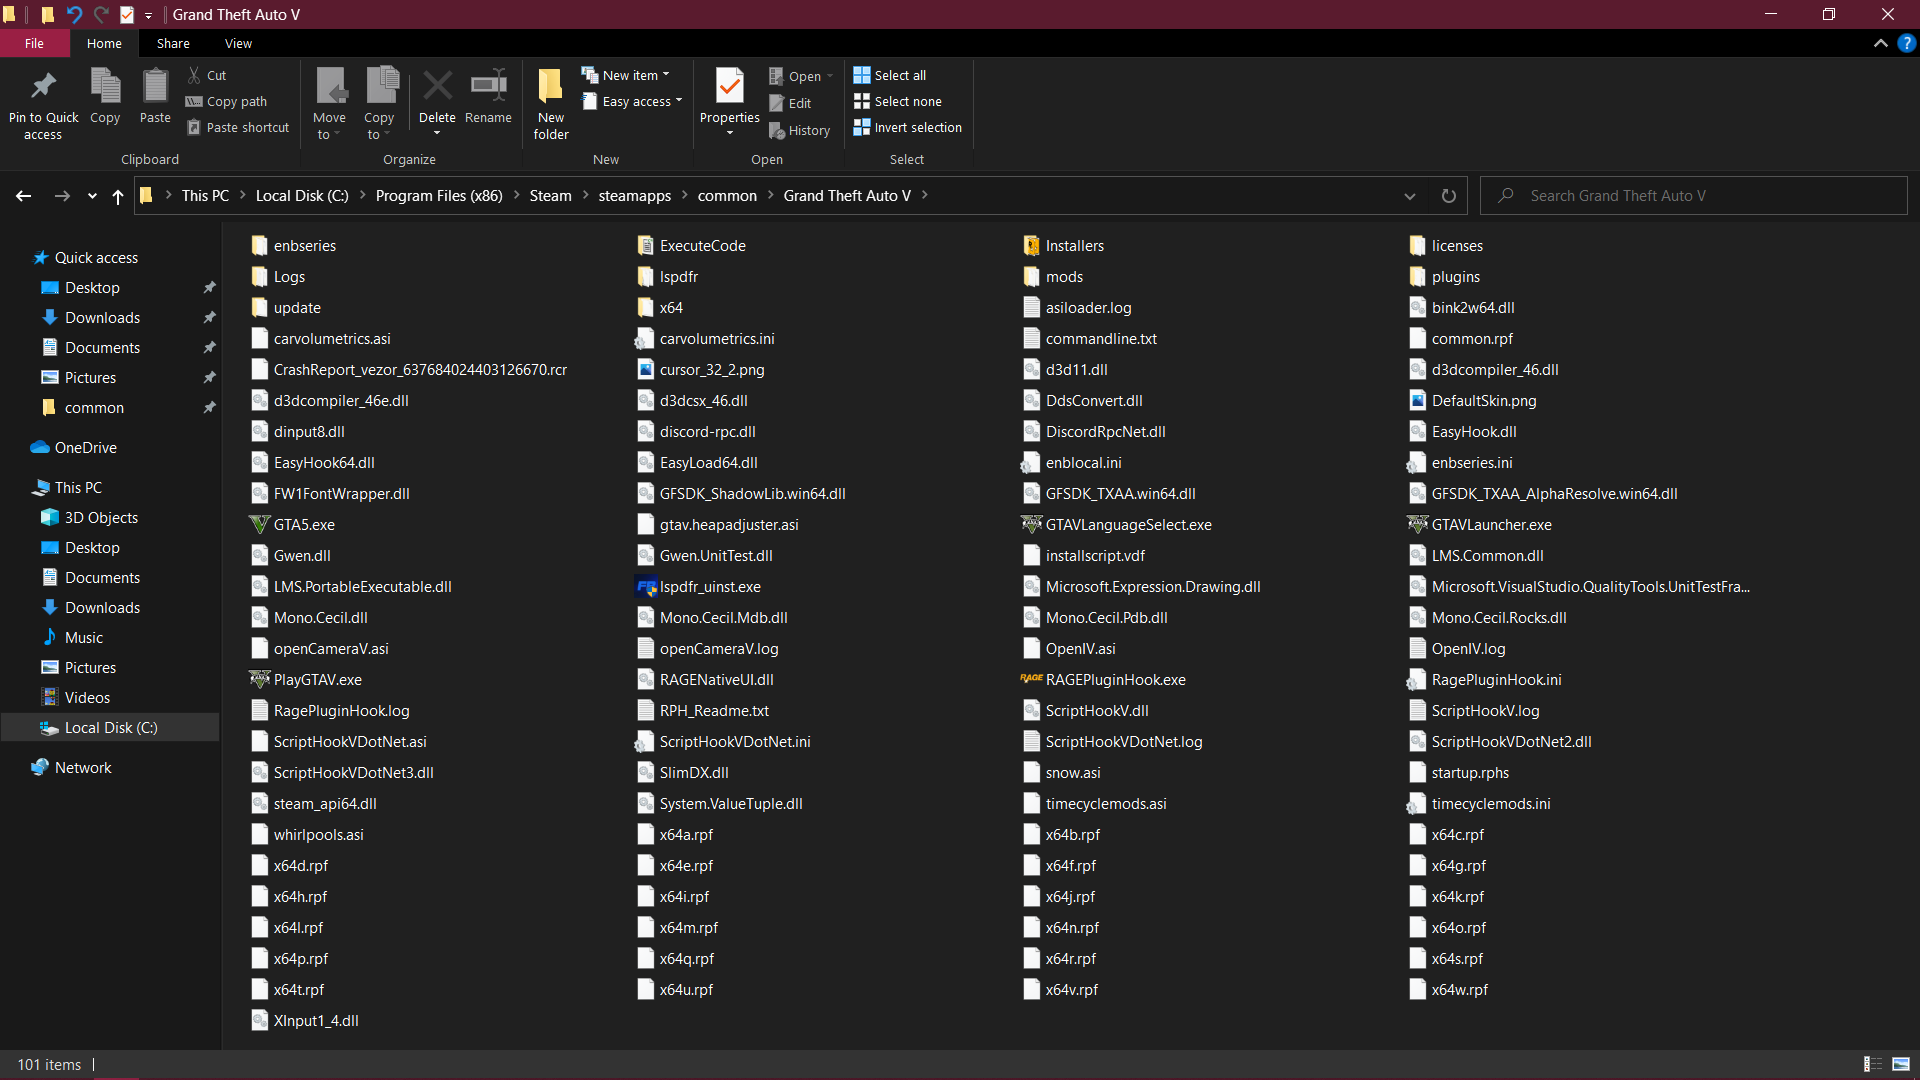Open the View ribbon tab
The image size is (1920, 1080).
pyautogui.click(x=238, y=43)
